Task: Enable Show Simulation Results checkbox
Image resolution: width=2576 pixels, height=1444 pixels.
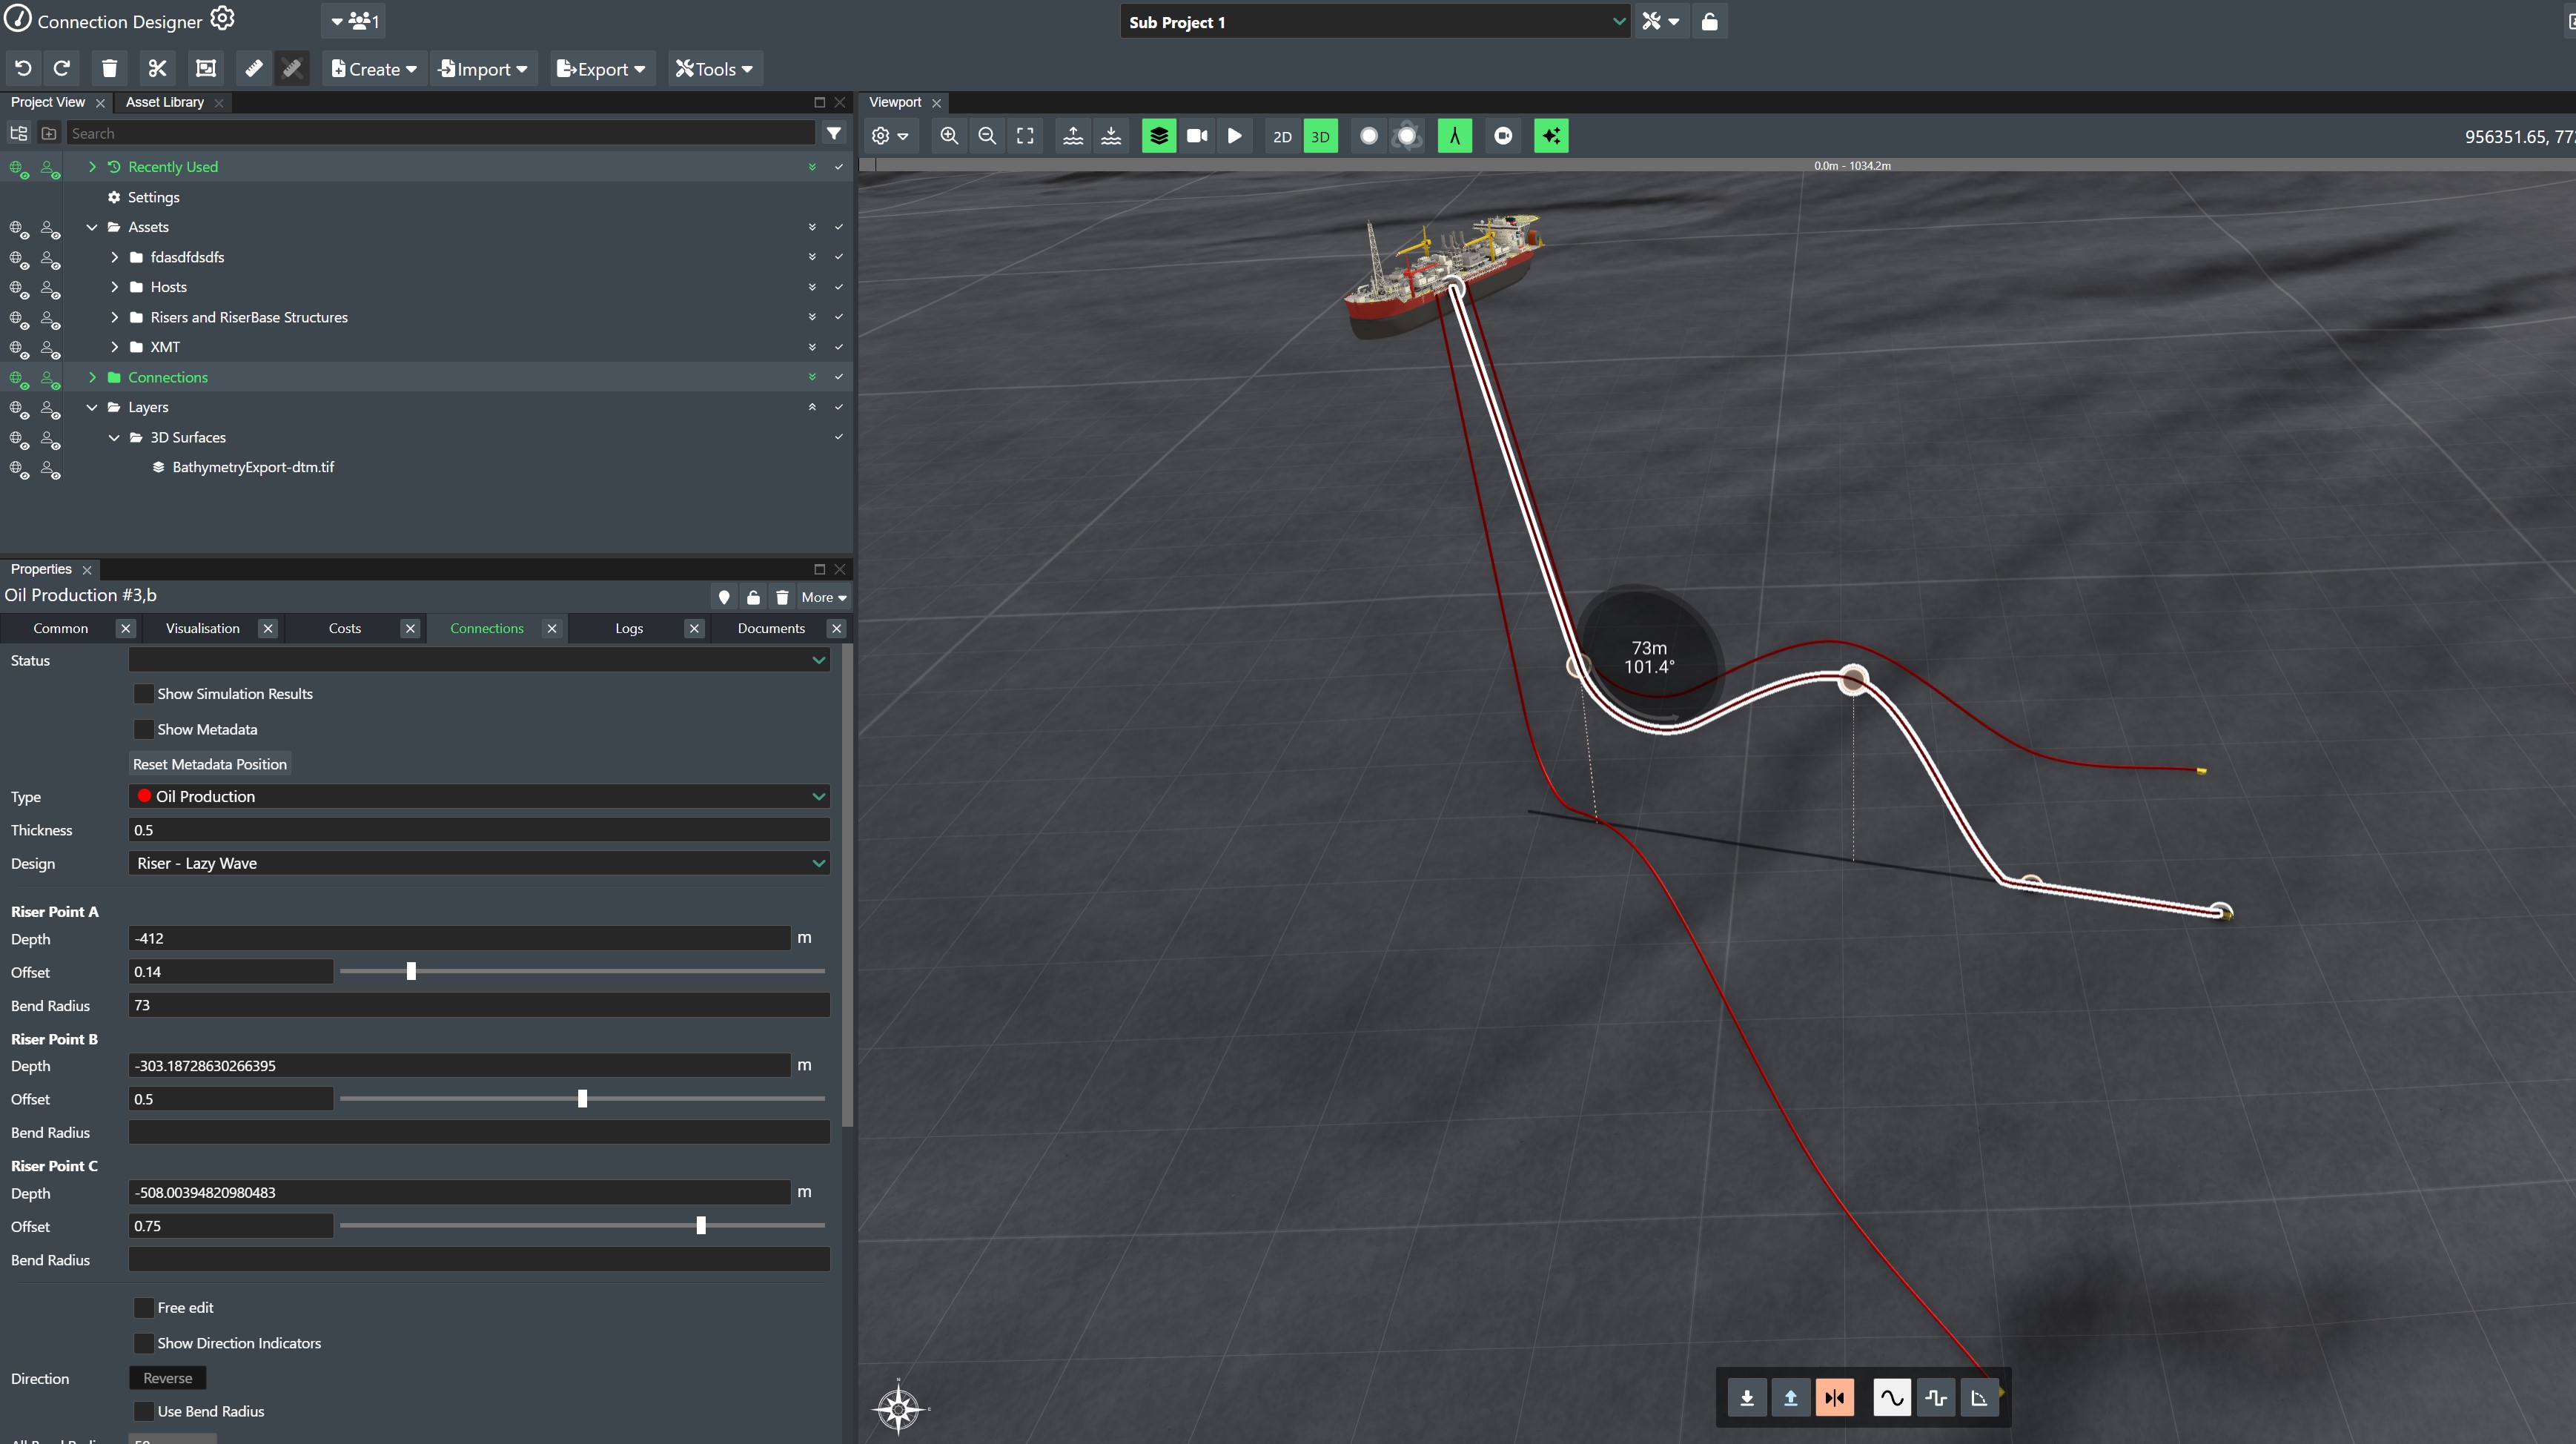Action: click(x=144, y=693)
